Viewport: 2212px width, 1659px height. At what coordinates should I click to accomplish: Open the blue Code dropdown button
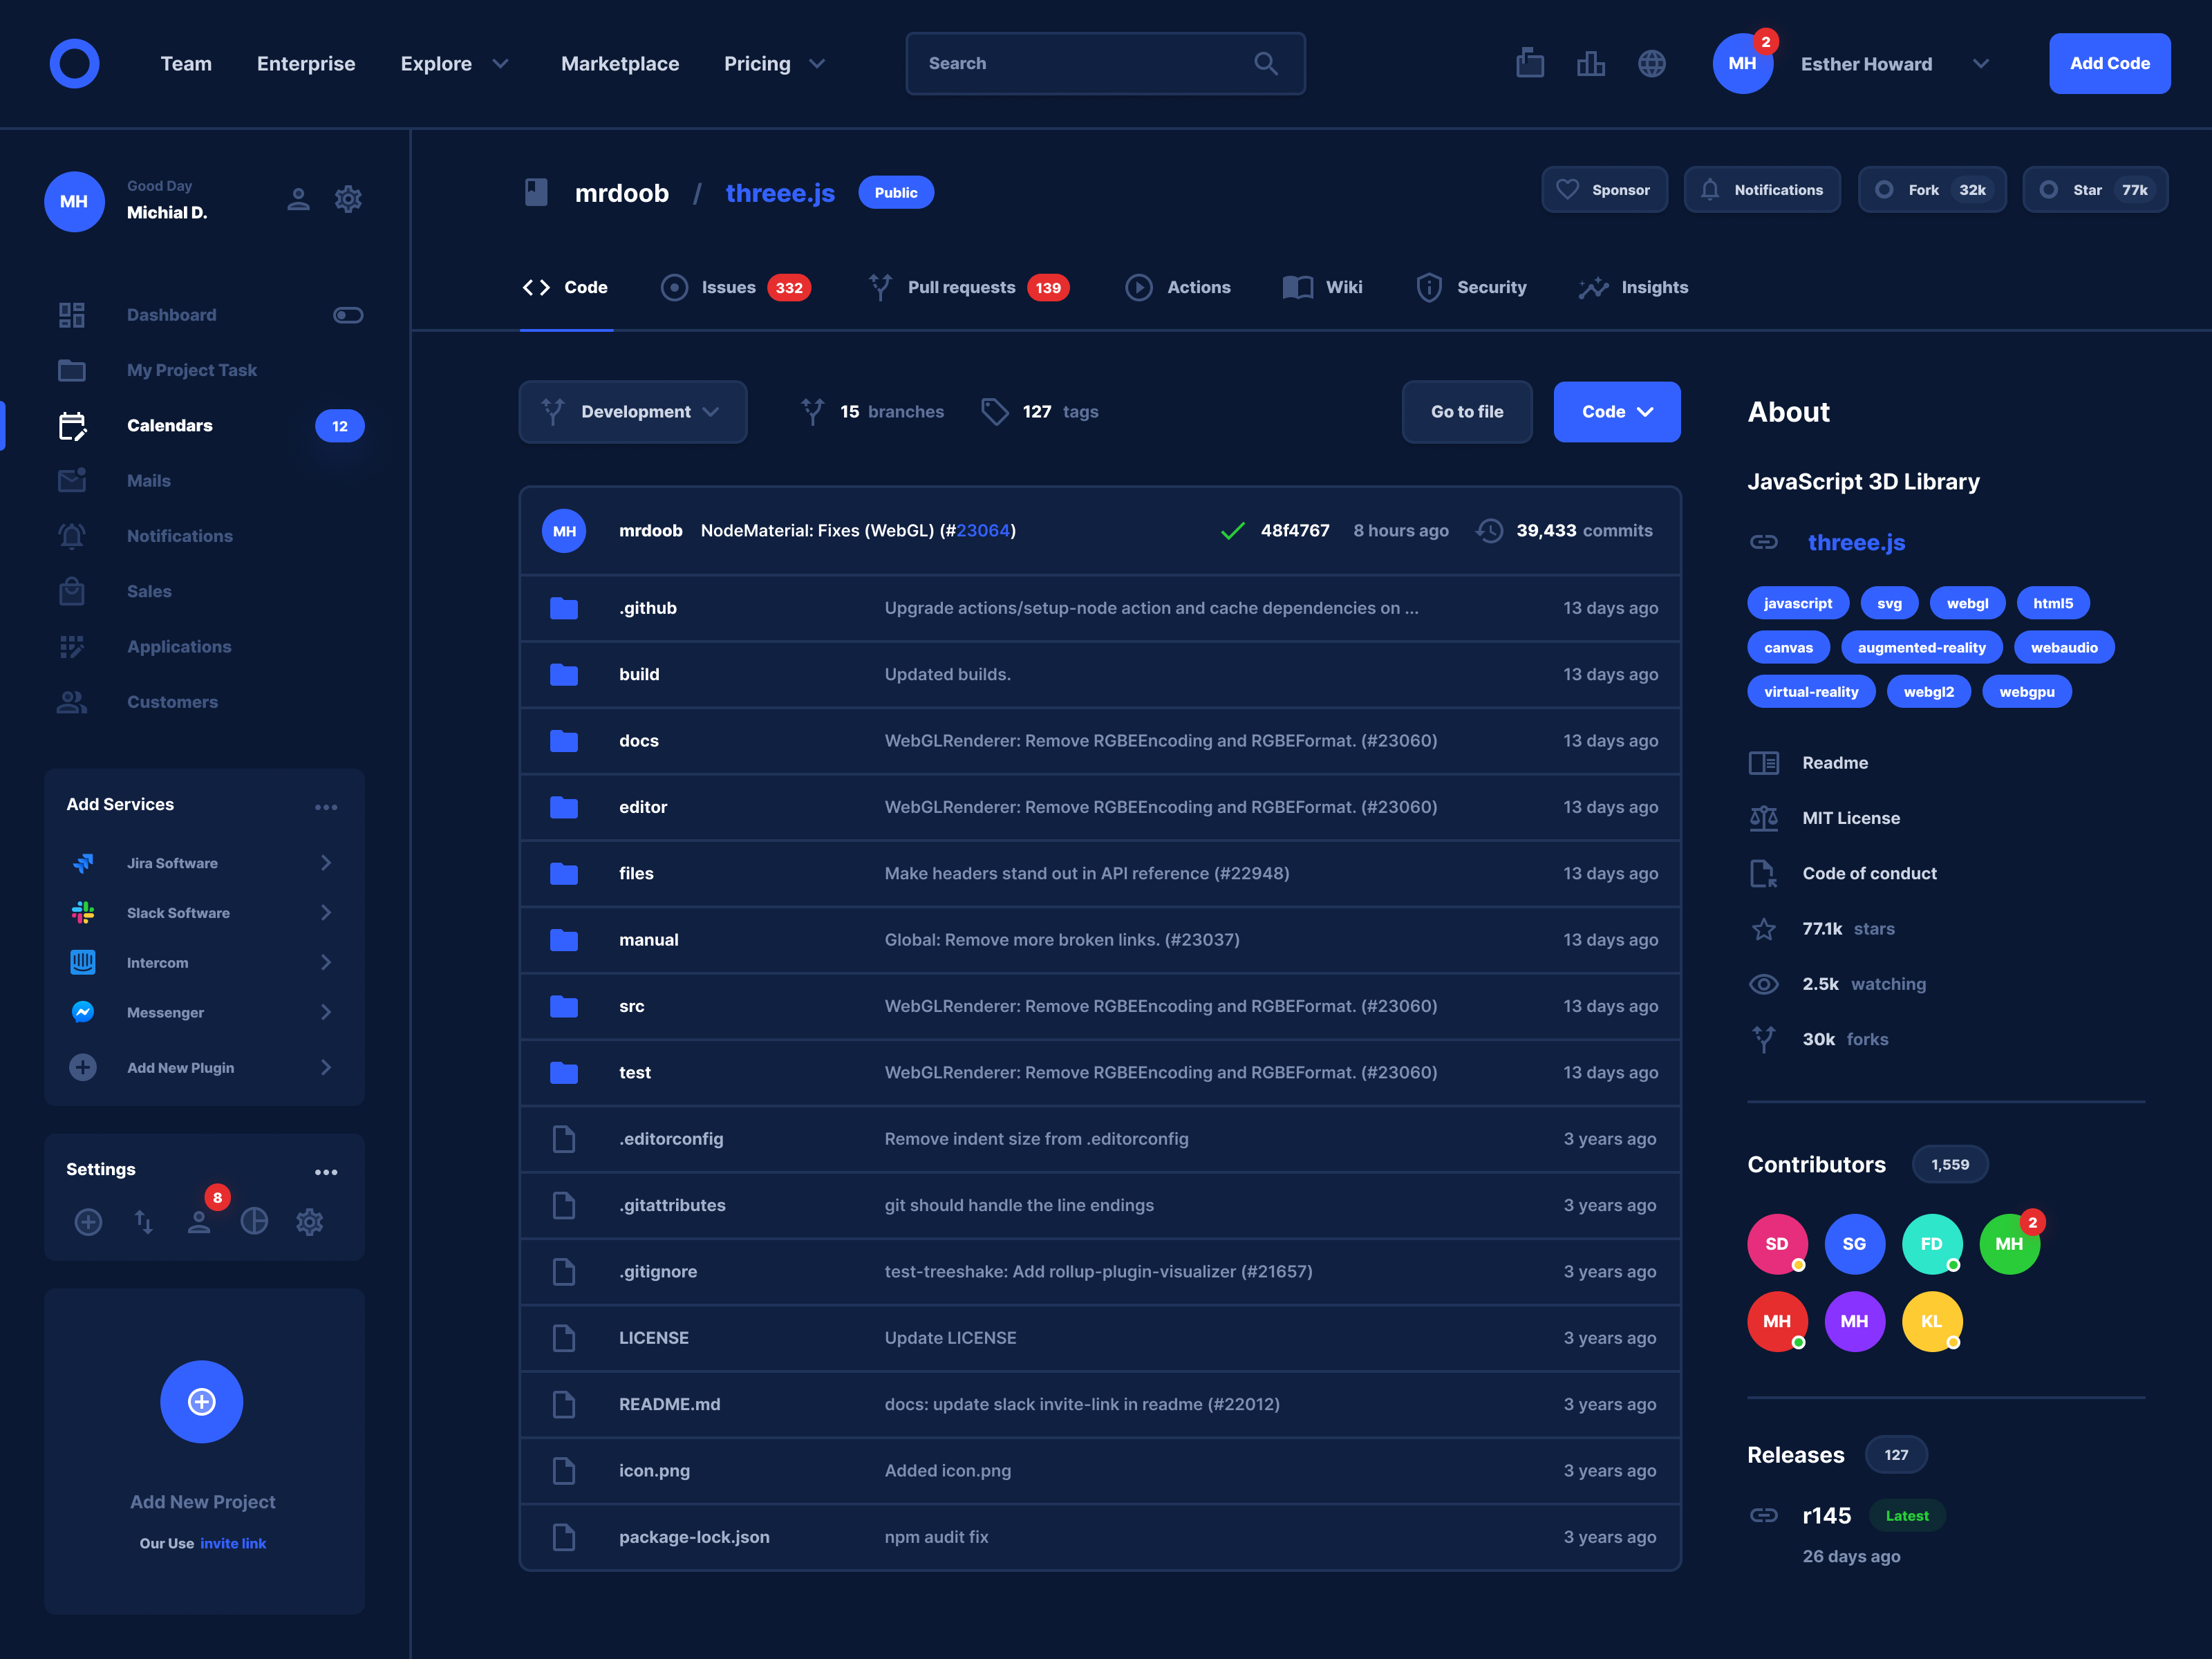[1616, 411]
